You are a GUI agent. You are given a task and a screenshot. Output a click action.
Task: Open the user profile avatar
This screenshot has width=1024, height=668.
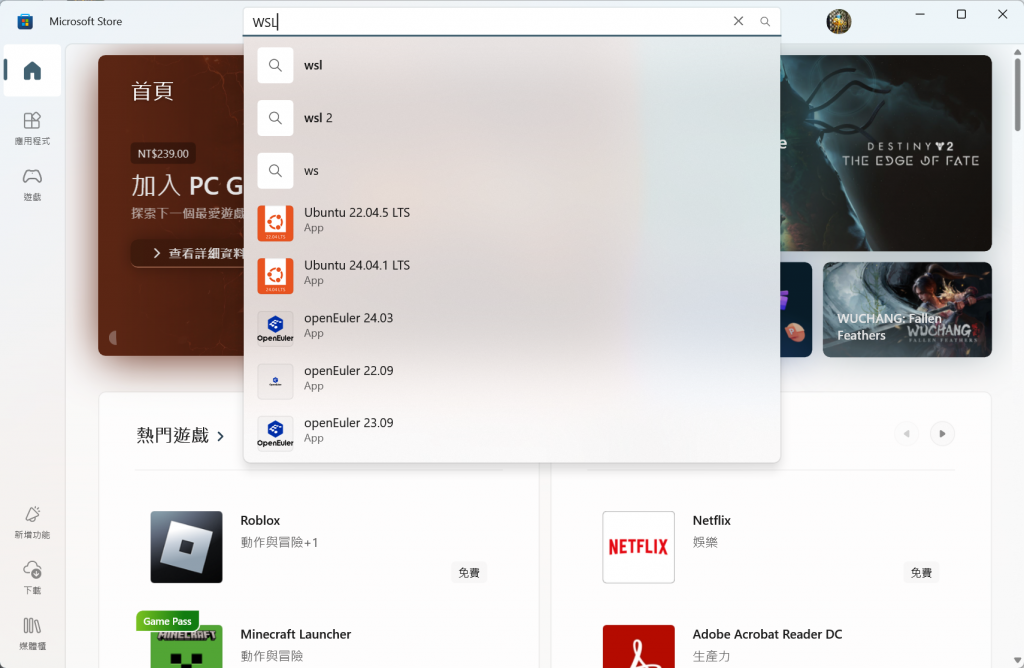pos(839,22)
